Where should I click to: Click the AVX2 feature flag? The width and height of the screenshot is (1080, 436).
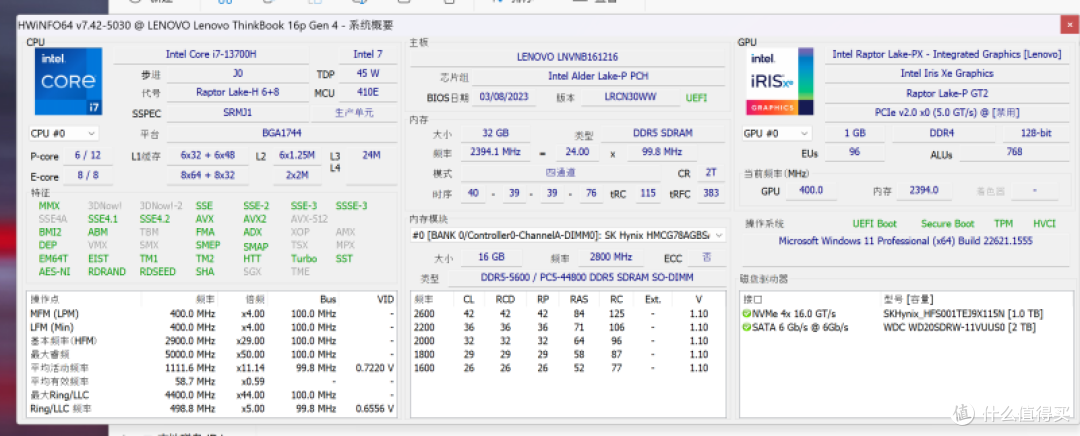[254, 219]
